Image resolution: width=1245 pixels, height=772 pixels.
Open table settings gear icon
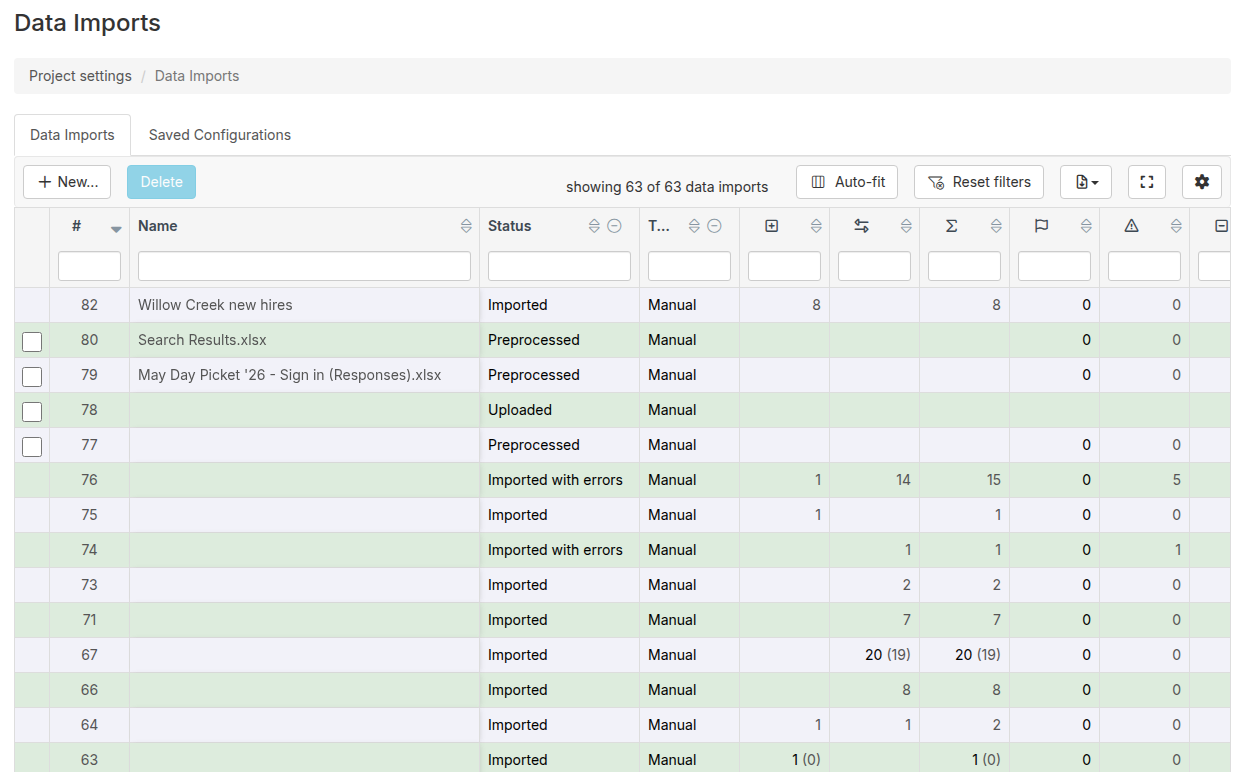[1202, 182]
